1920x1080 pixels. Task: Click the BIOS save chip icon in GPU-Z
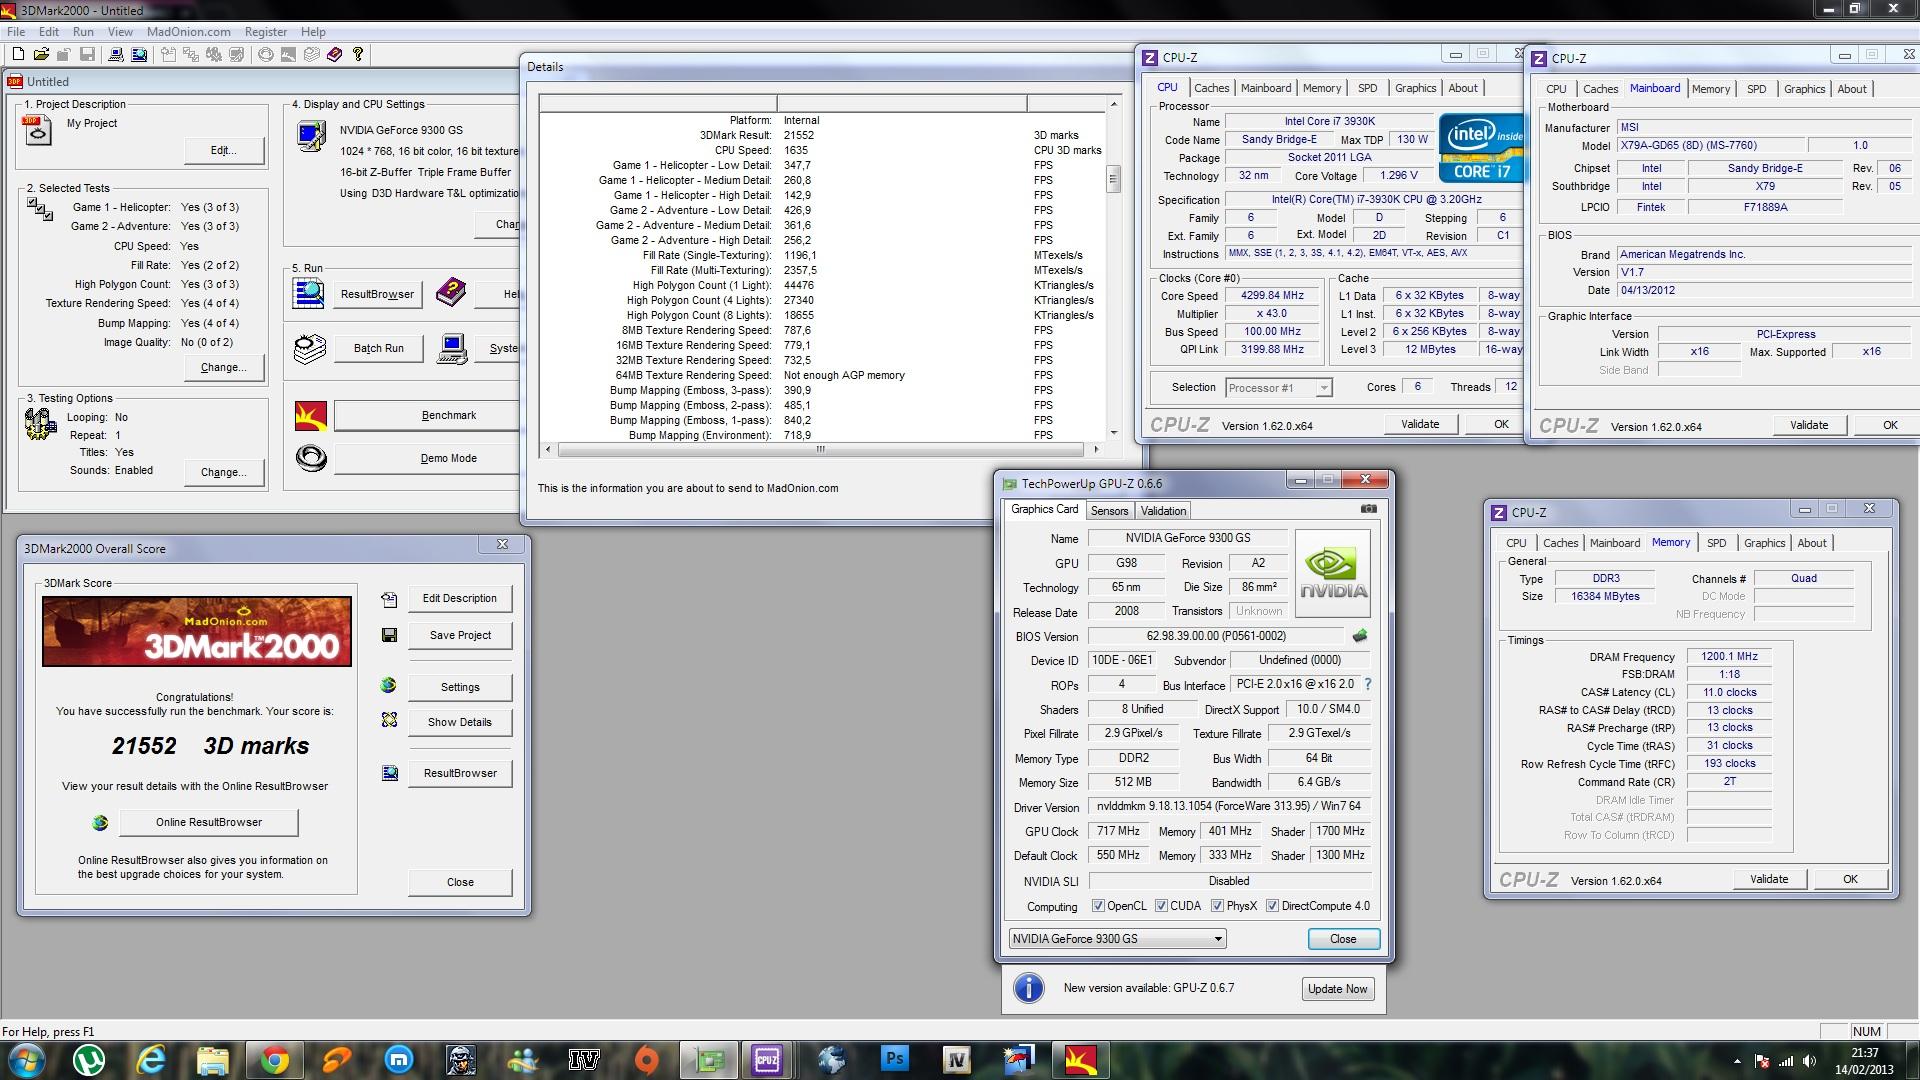(x=1359, y=635)
